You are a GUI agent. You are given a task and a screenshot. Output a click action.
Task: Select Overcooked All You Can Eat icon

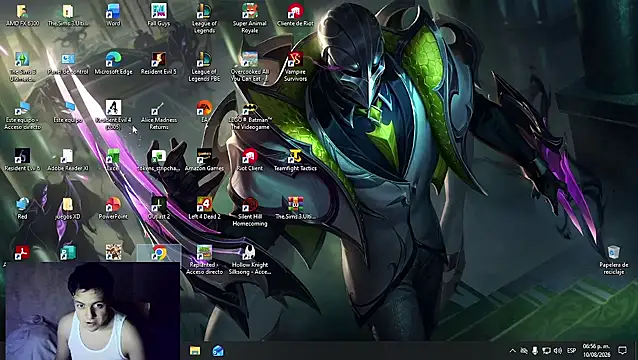tap(250, 66)
